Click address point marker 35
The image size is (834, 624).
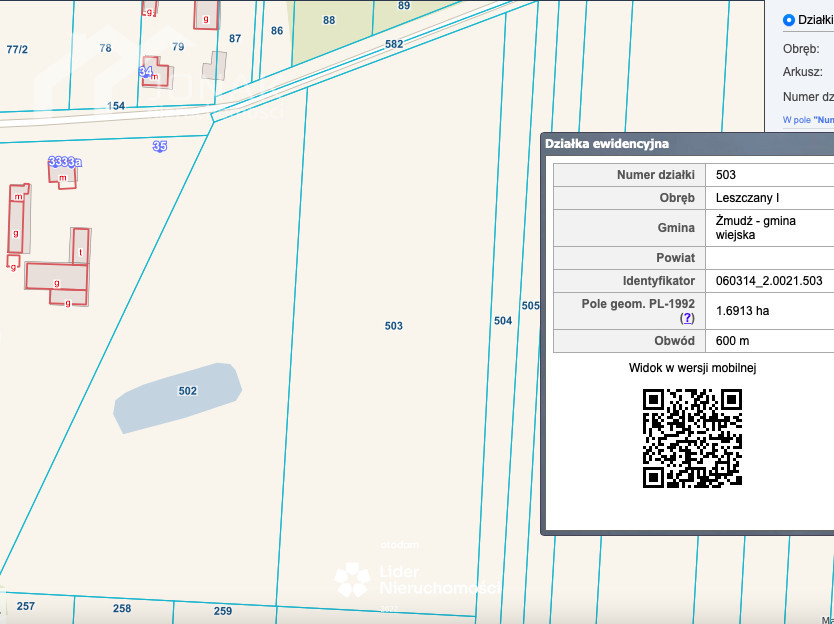click(160, 146)
